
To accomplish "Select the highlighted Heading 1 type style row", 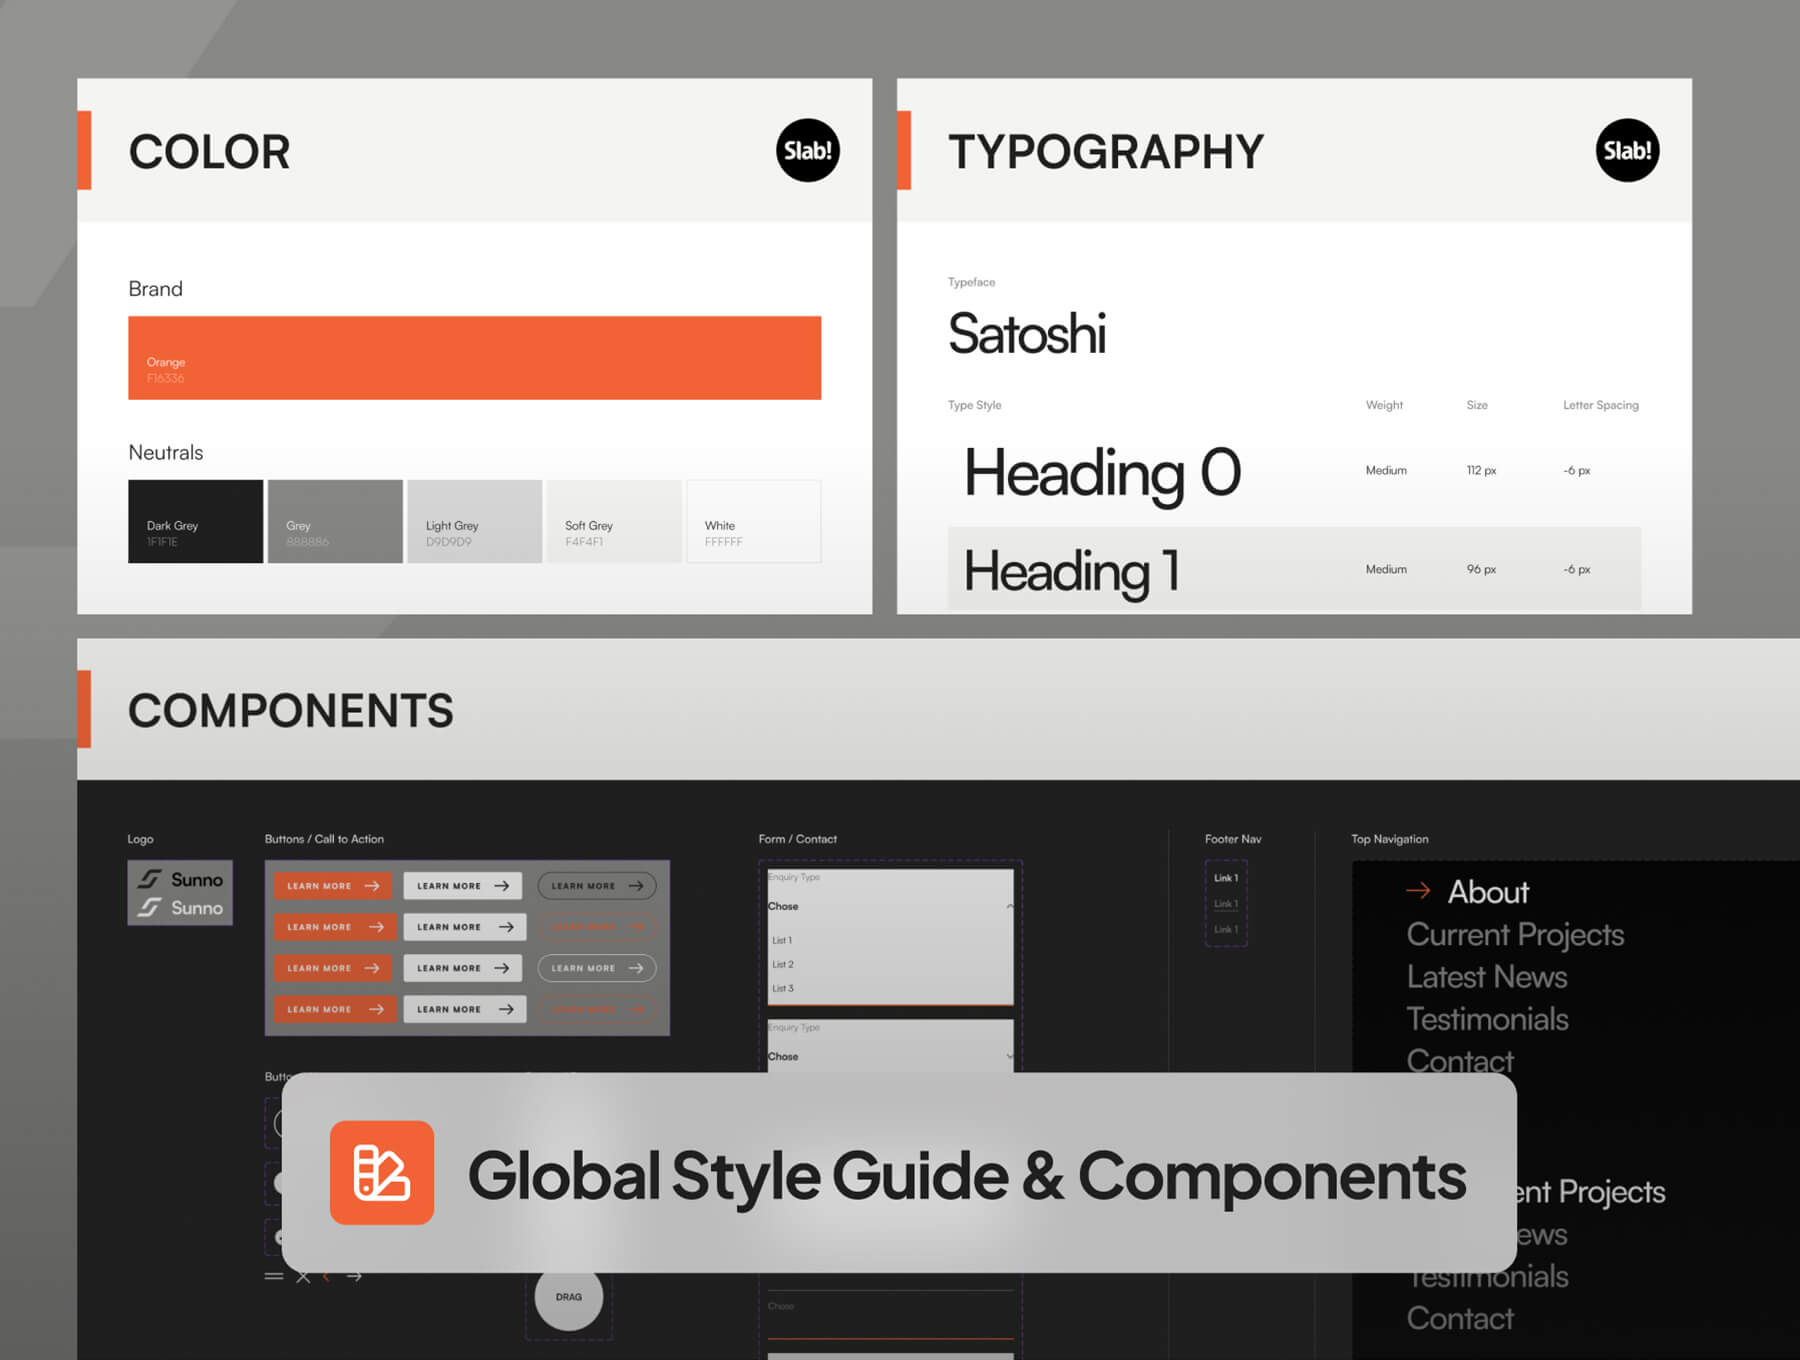I will 1293,569.
